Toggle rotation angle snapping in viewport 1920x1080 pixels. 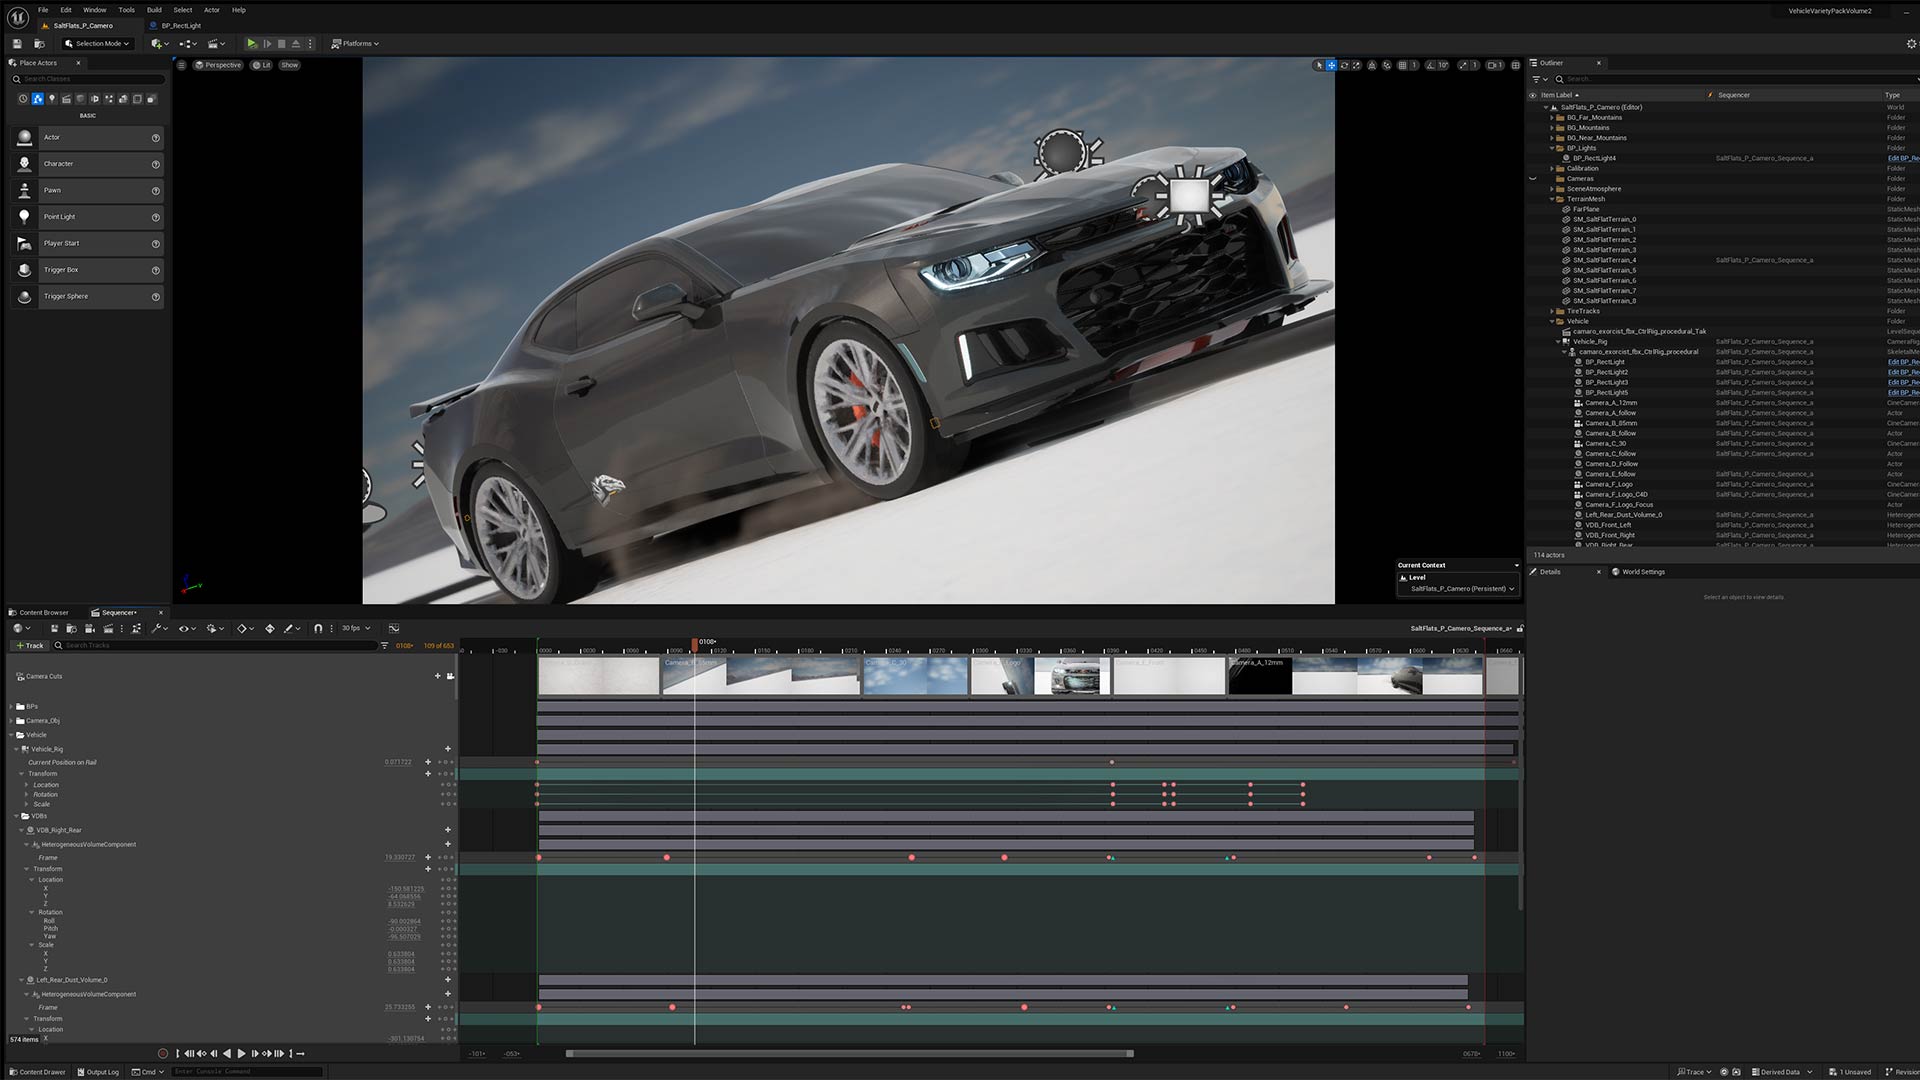[x=1430, y=65]
